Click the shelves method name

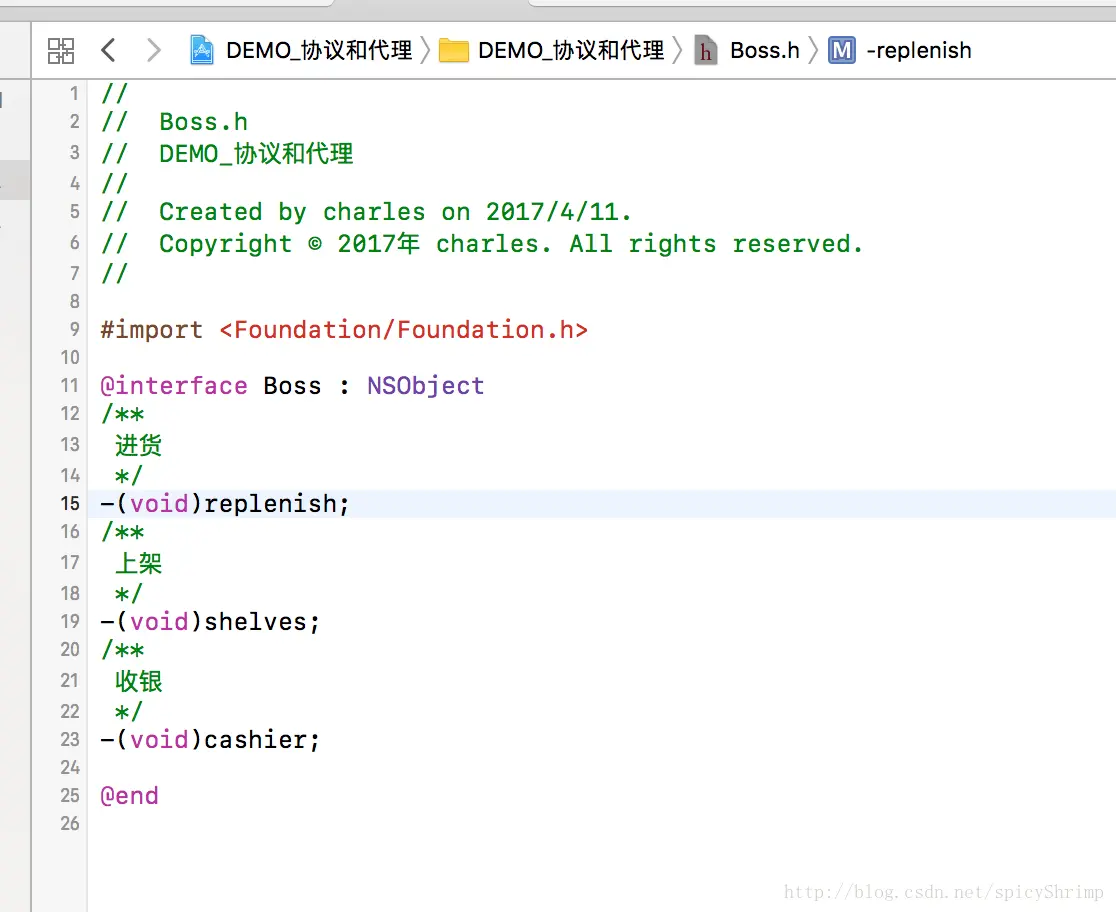256,622
